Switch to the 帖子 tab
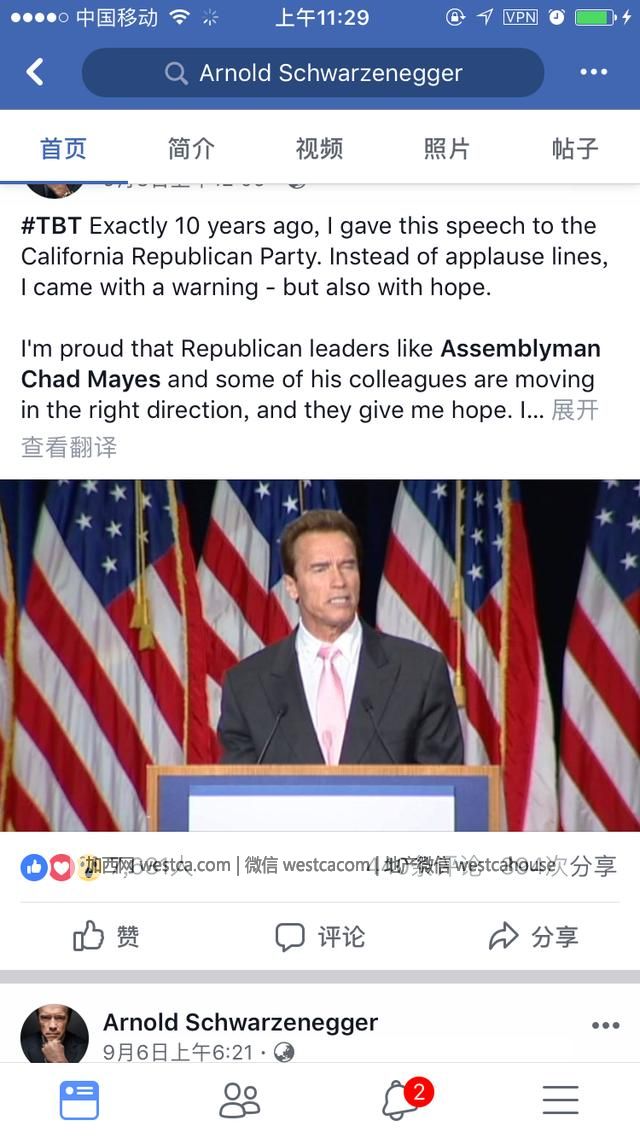Screen dimensions: 640x1138 pos(575,149)
